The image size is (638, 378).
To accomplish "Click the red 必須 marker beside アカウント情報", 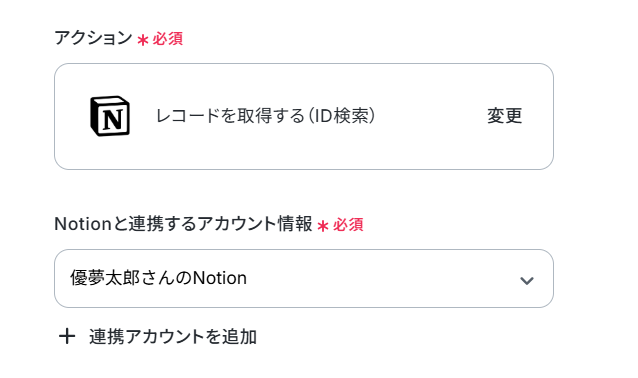I will [348, 225].
